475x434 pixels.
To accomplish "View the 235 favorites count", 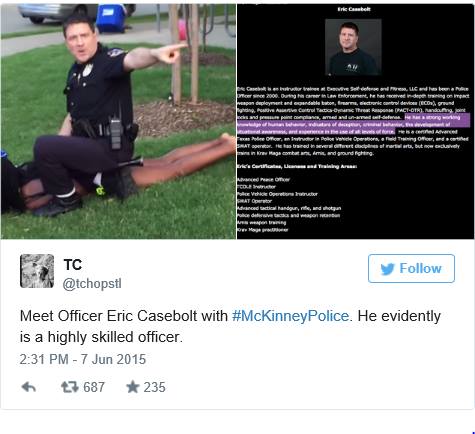I will (x=154, y=387).
